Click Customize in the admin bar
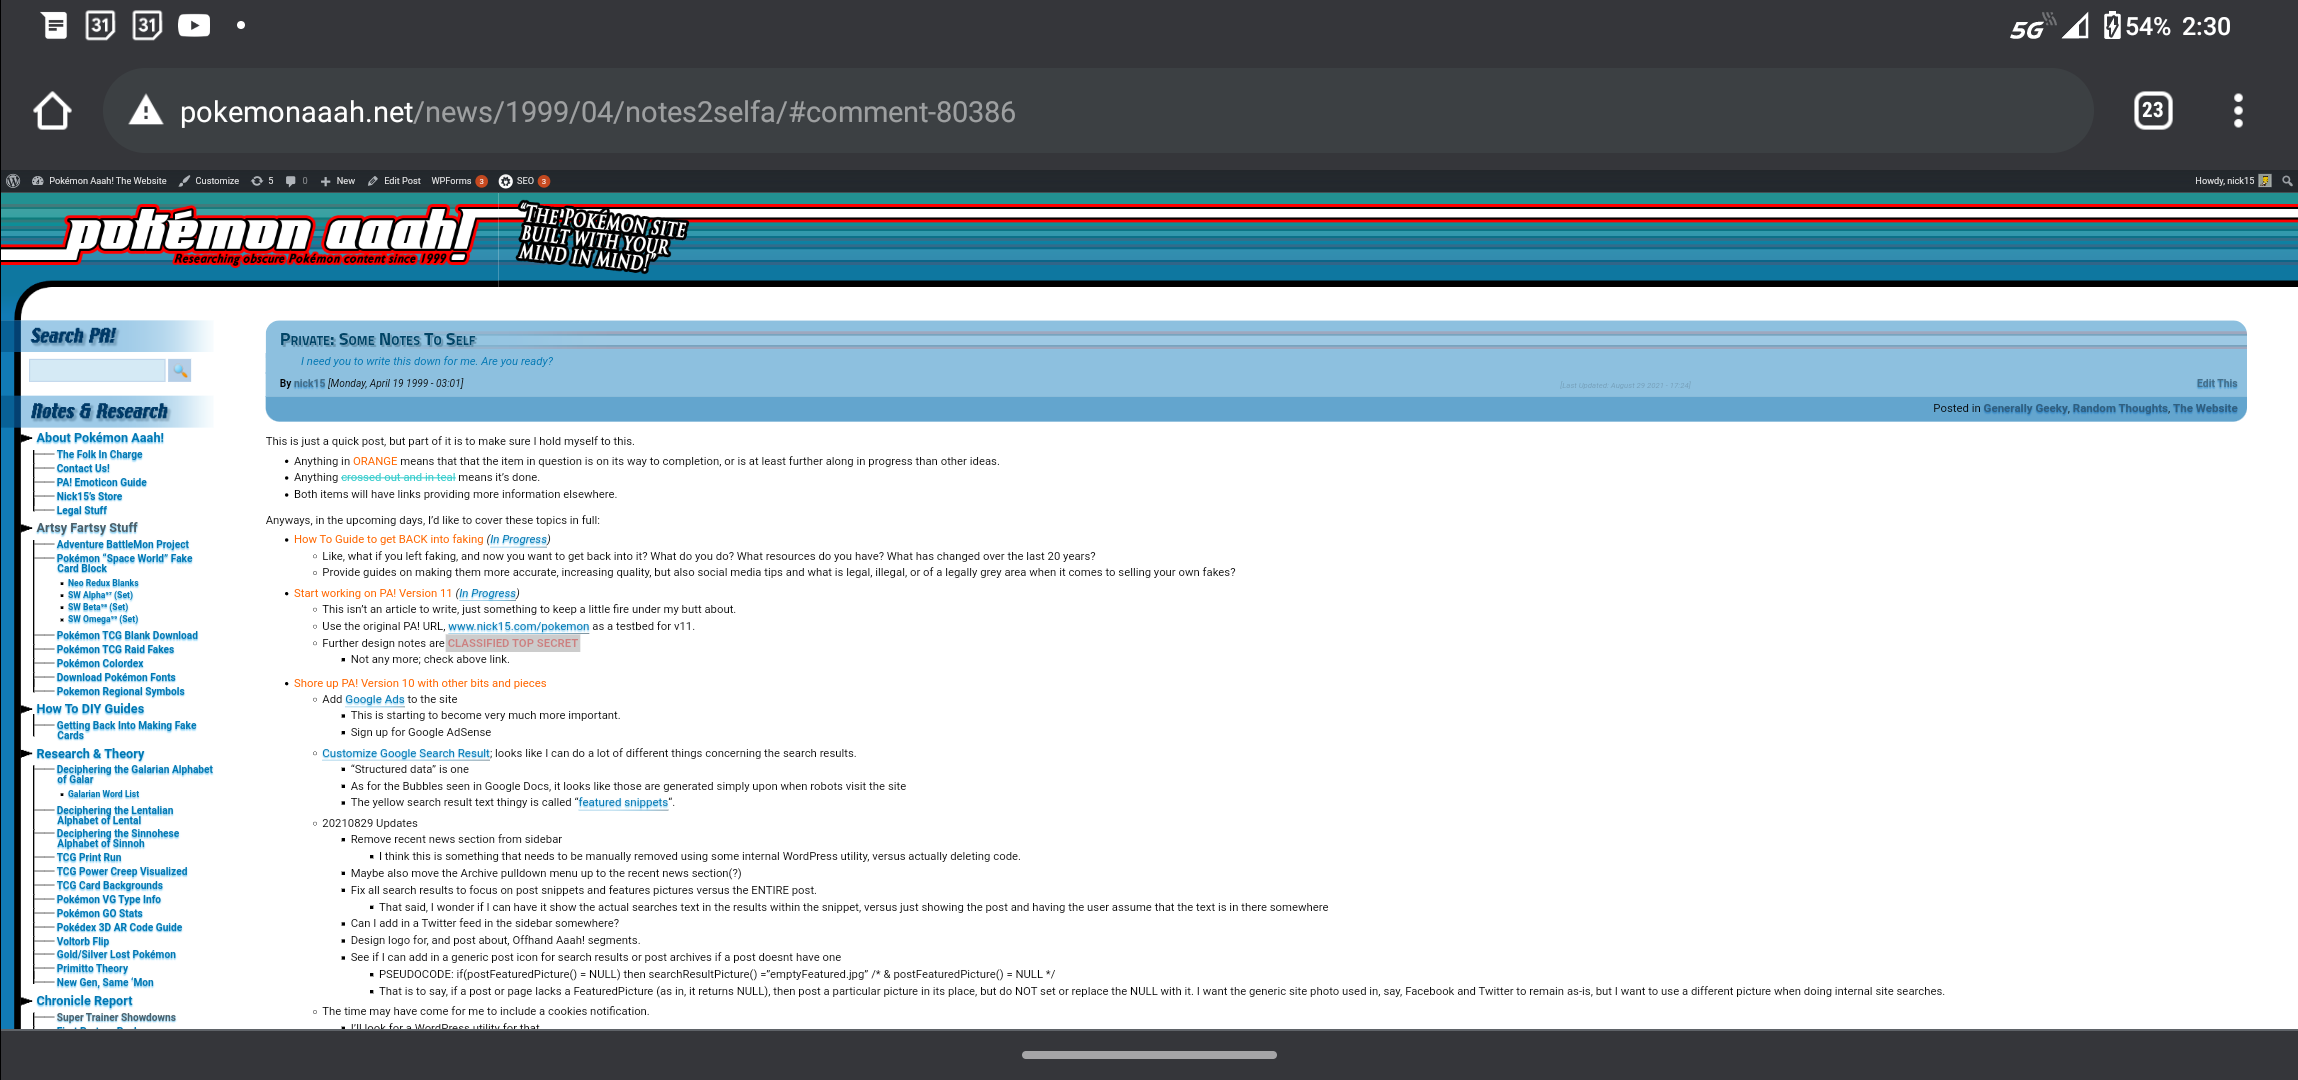2298x1080 pixels. 209,181
